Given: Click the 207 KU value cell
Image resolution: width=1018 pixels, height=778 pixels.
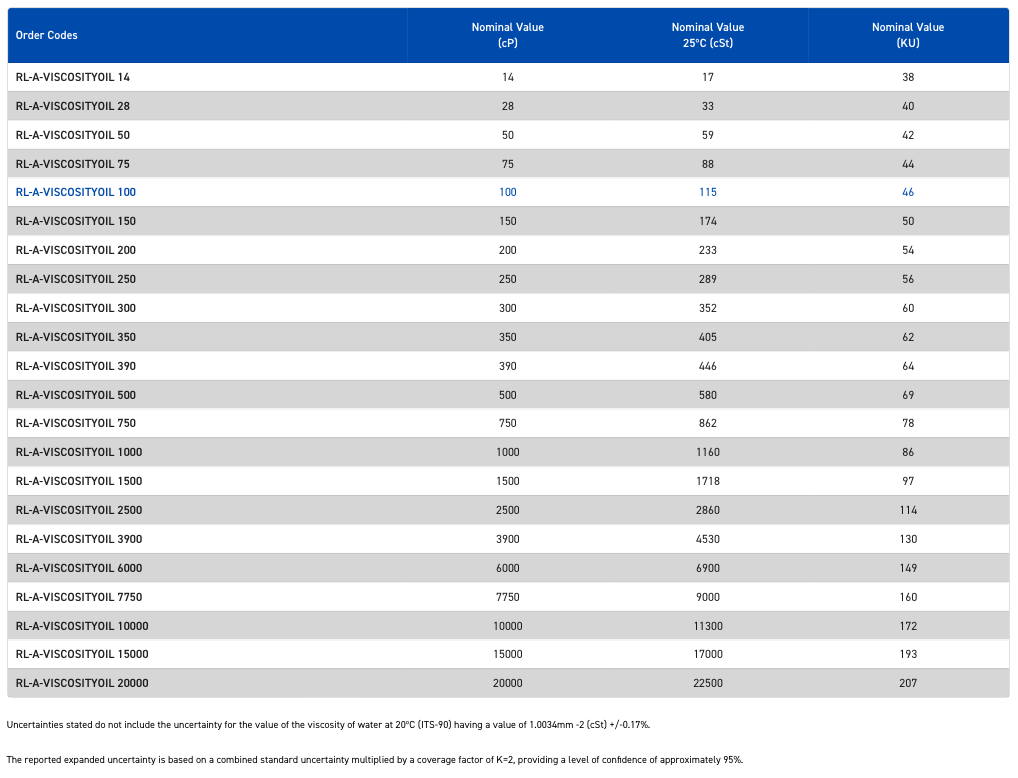Looking at the screenshot, I should (908, 683).
